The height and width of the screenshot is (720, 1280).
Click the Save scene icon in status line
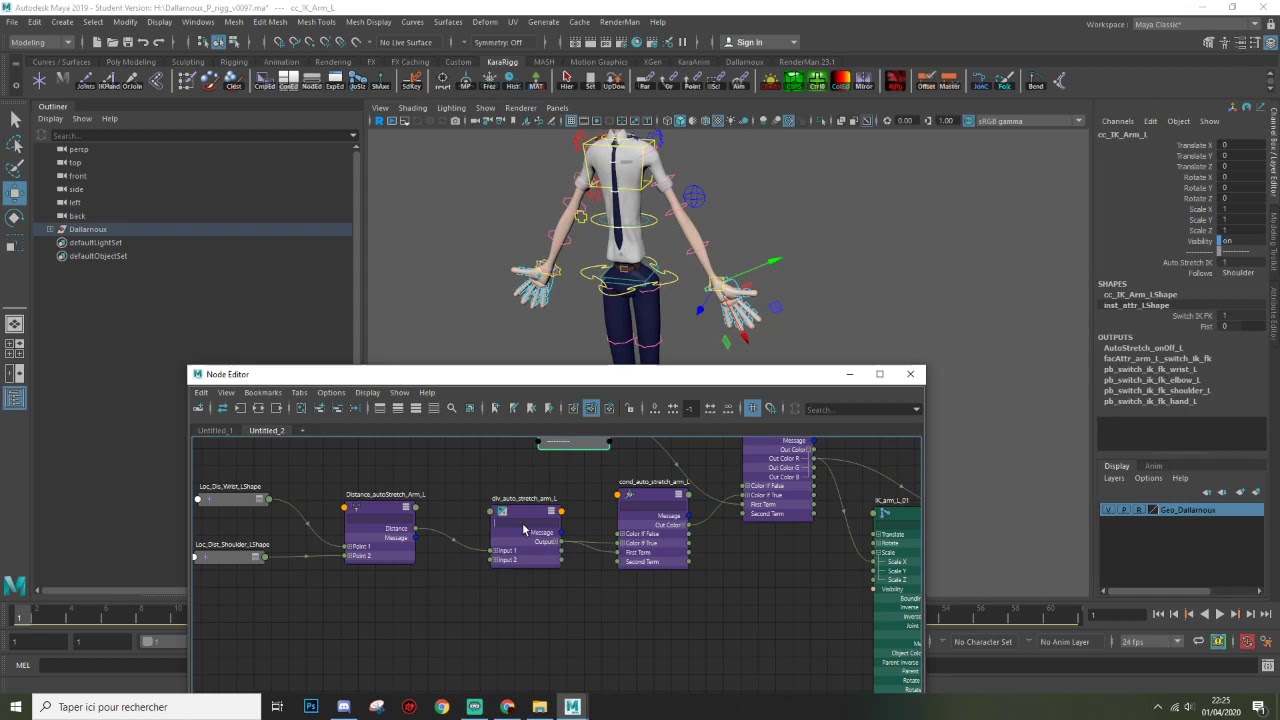click(x=127, y=42)
